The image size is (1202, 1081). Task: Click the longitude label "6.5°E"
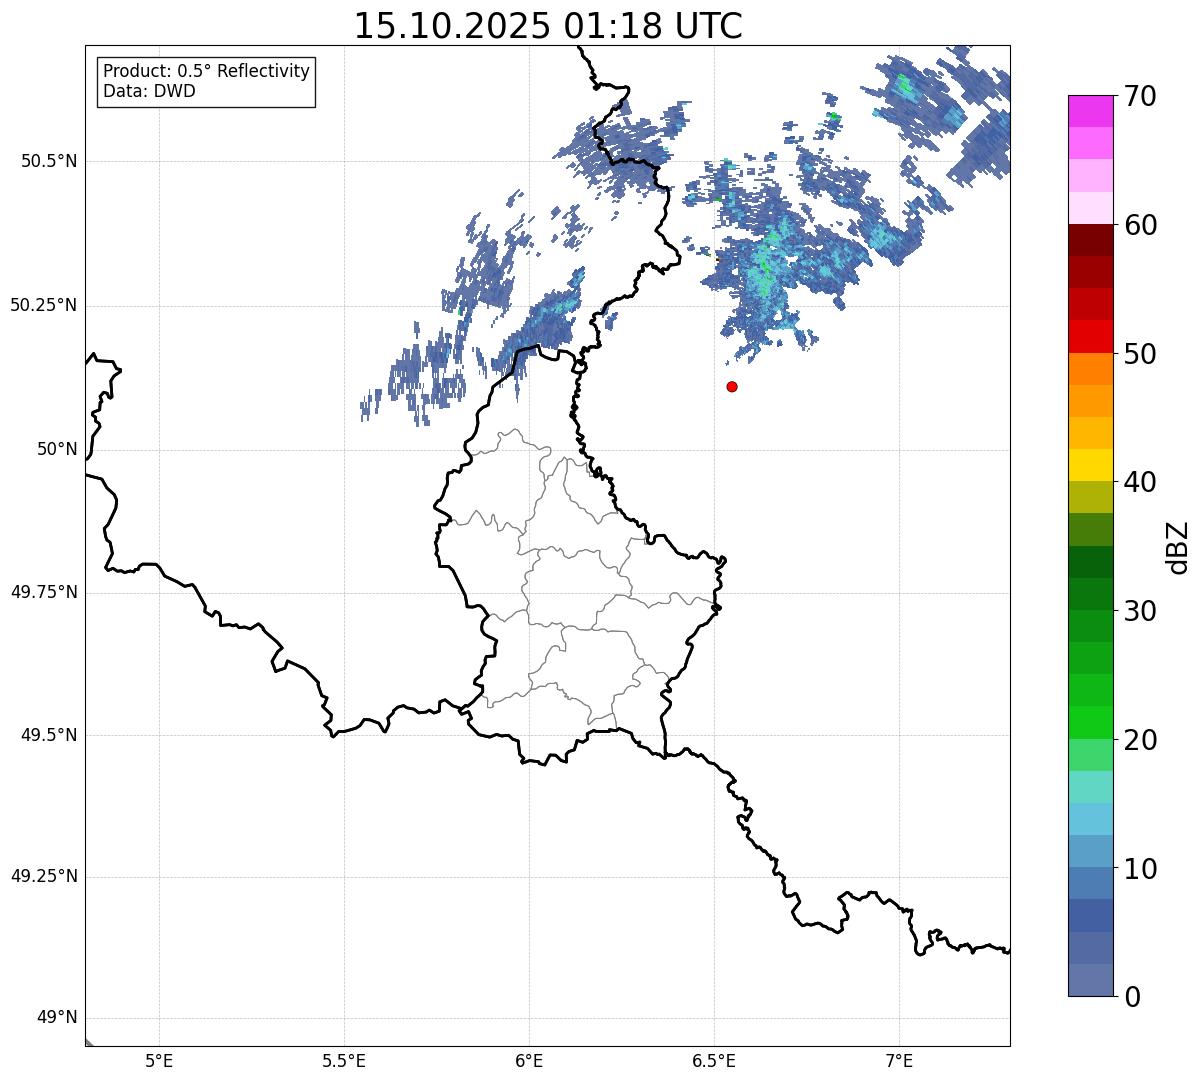tap(714, 1061)
